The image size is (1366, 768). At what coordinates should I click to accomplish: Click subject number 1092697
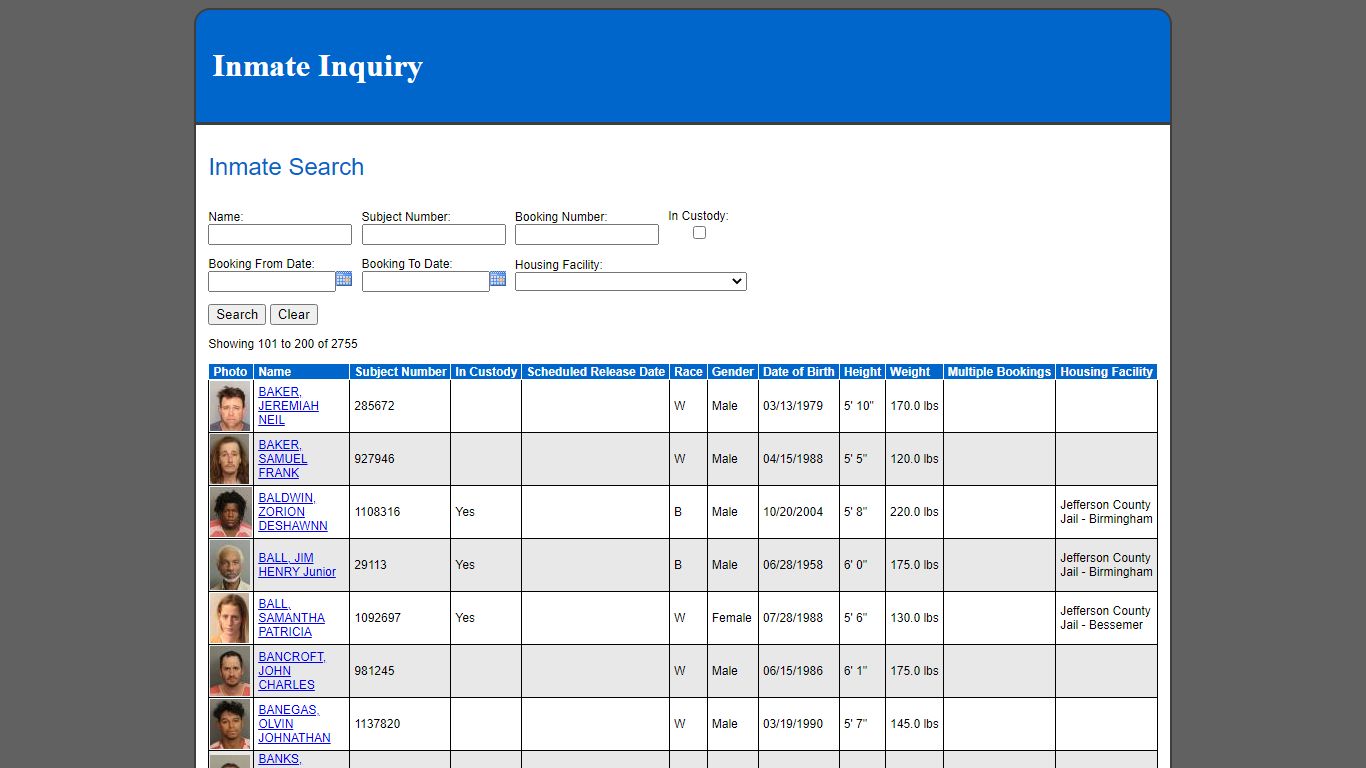coord(377,618)
